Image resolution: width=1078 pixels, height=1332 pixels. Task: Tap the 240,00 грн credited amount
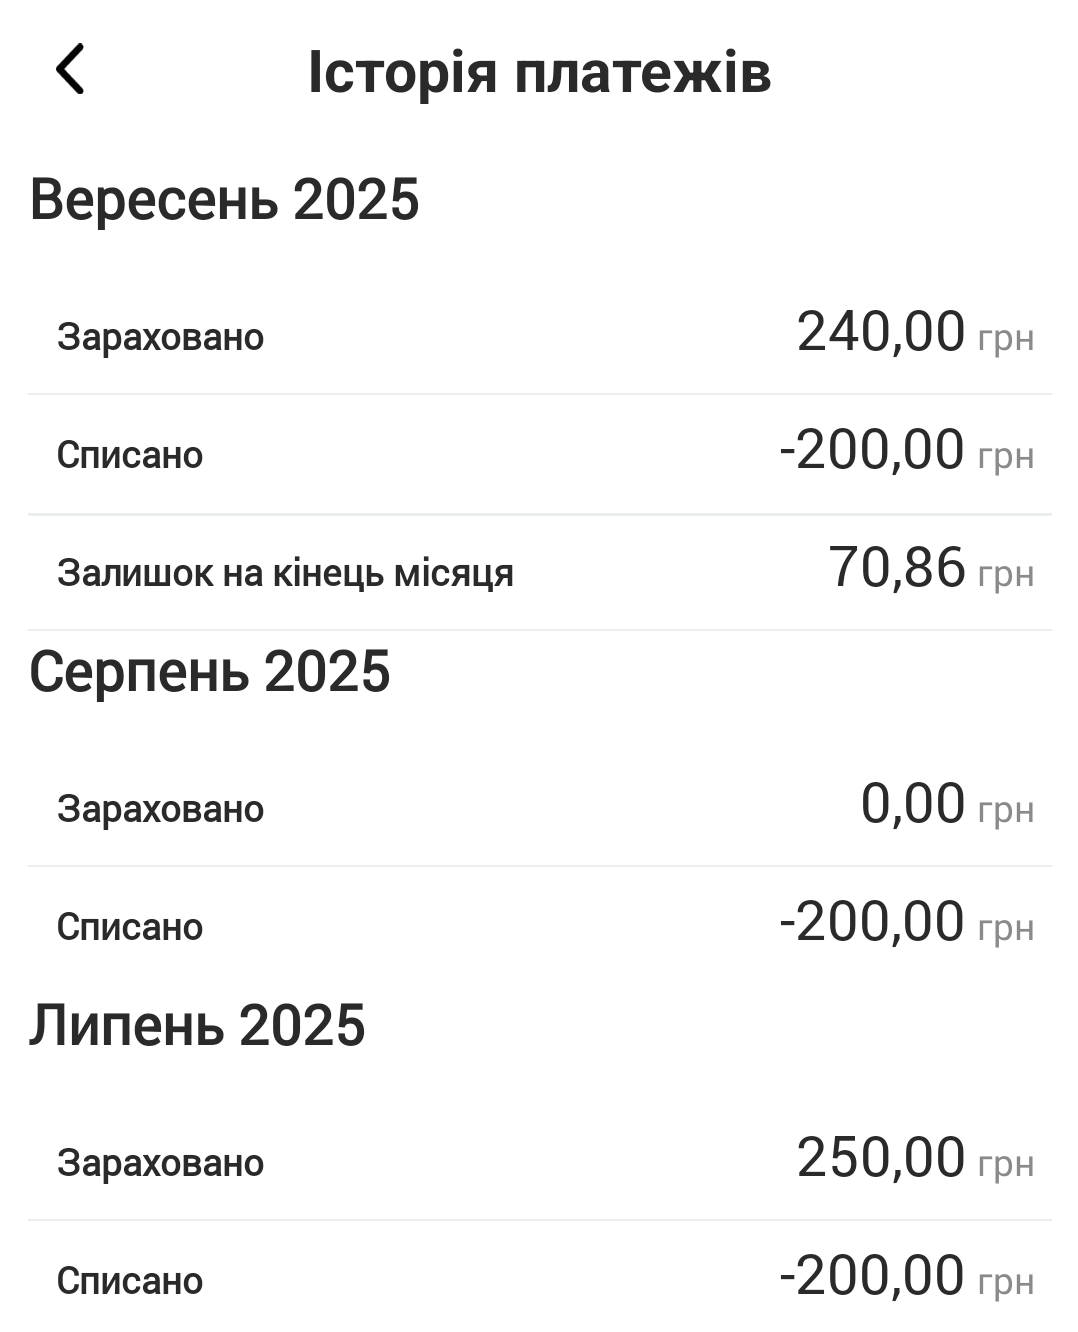coord(914,333)
